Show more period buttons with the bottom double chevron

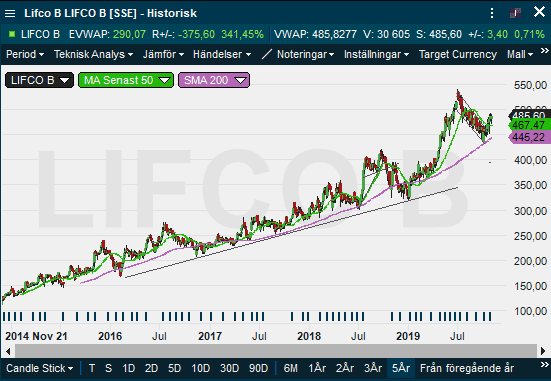click(544, 365)
